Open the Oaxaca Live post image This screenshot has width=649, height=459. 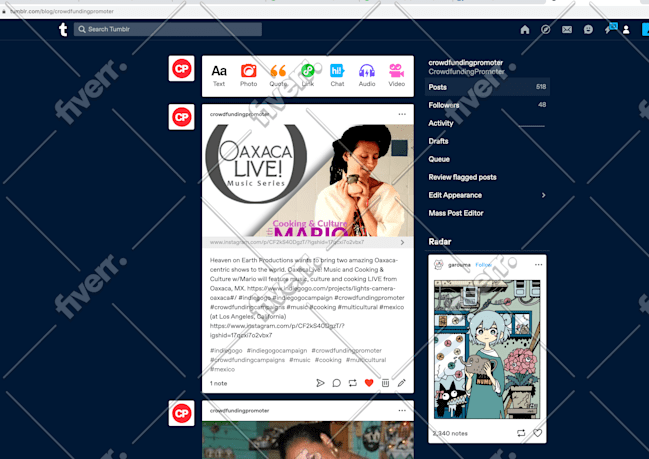tap(308, 180)
